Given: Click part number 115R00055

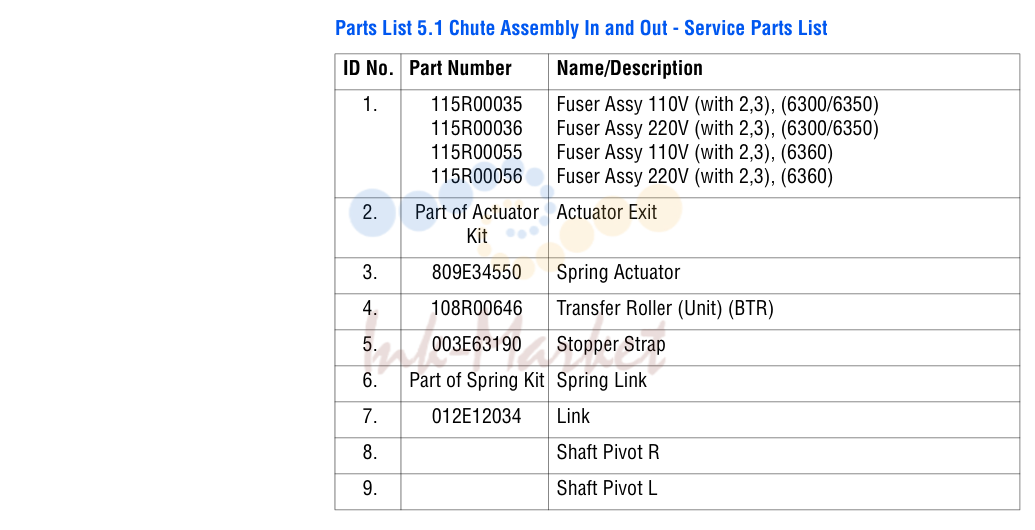Looking at the screenshot, I should [477, 152].
